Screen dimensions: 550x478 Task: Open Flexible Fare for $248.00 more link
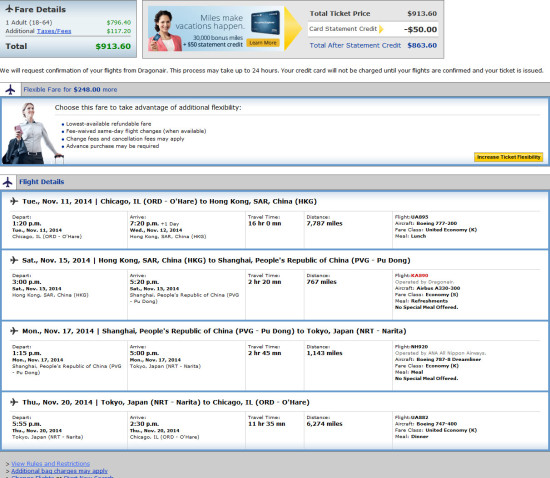point(70,90)
